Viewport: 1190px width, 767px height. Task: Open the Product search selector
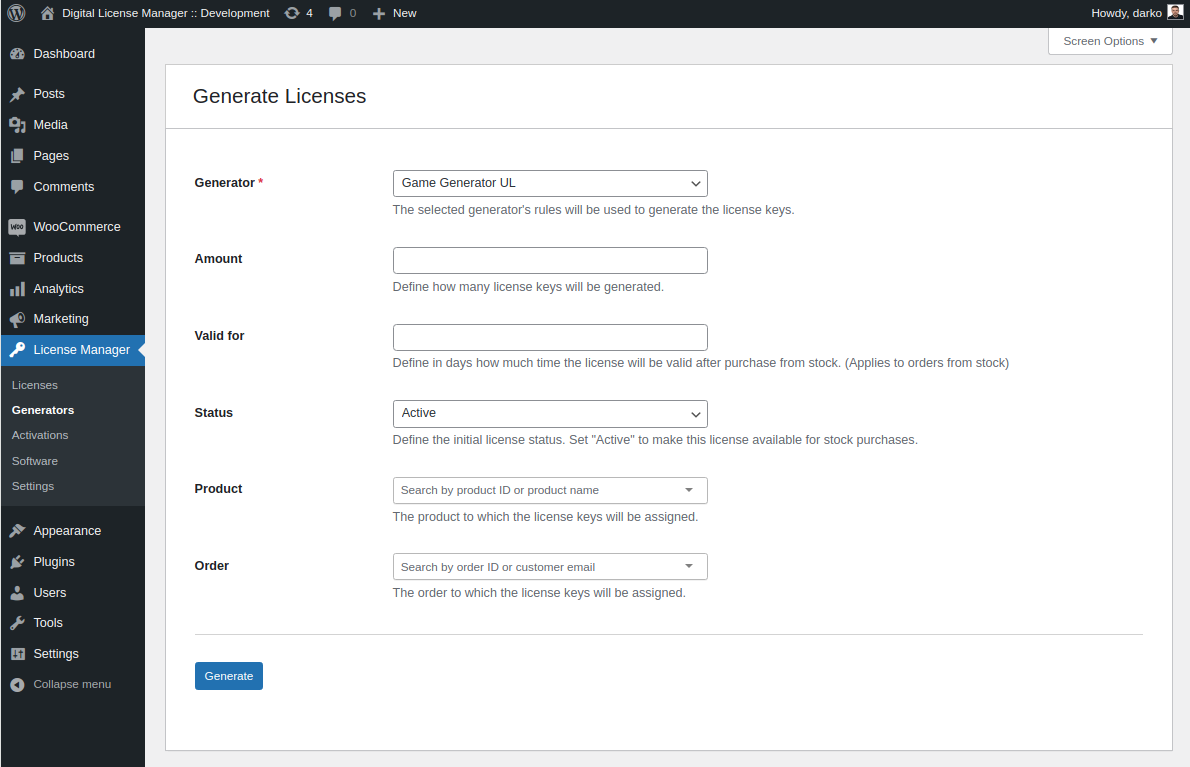point(550,490)
